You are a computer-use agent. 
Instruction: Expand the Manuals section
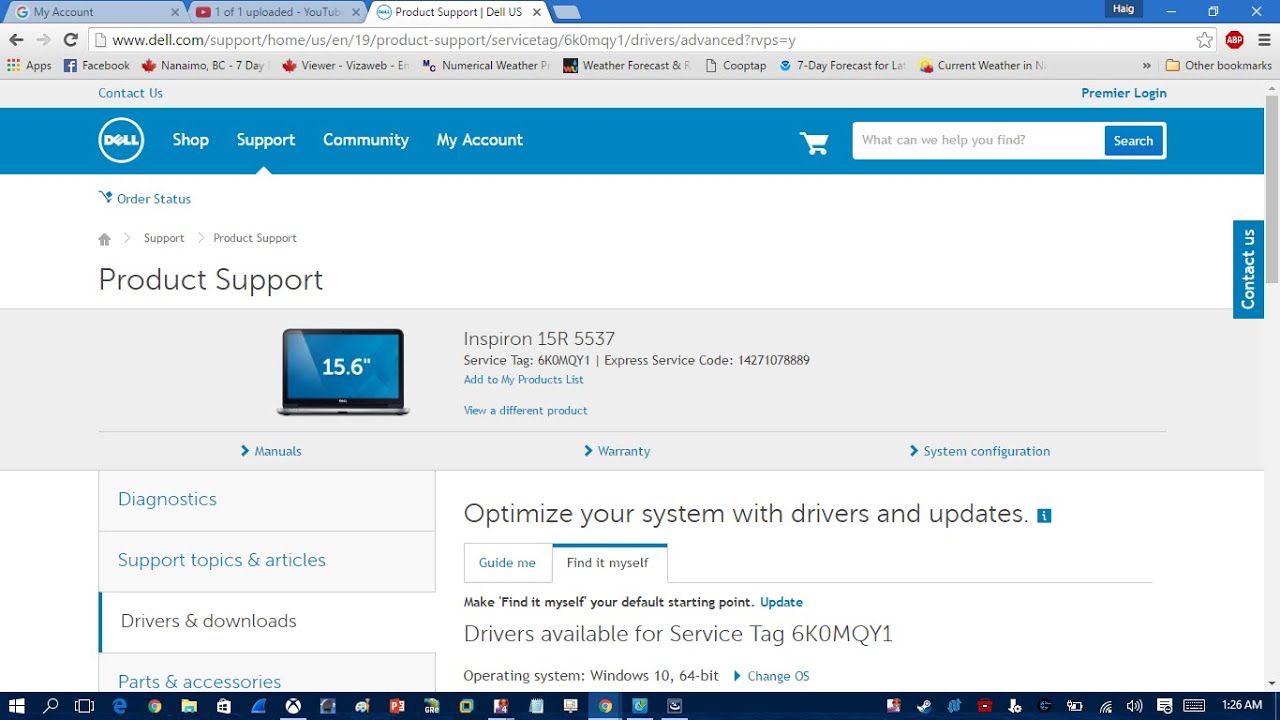[x=271, y=451]
